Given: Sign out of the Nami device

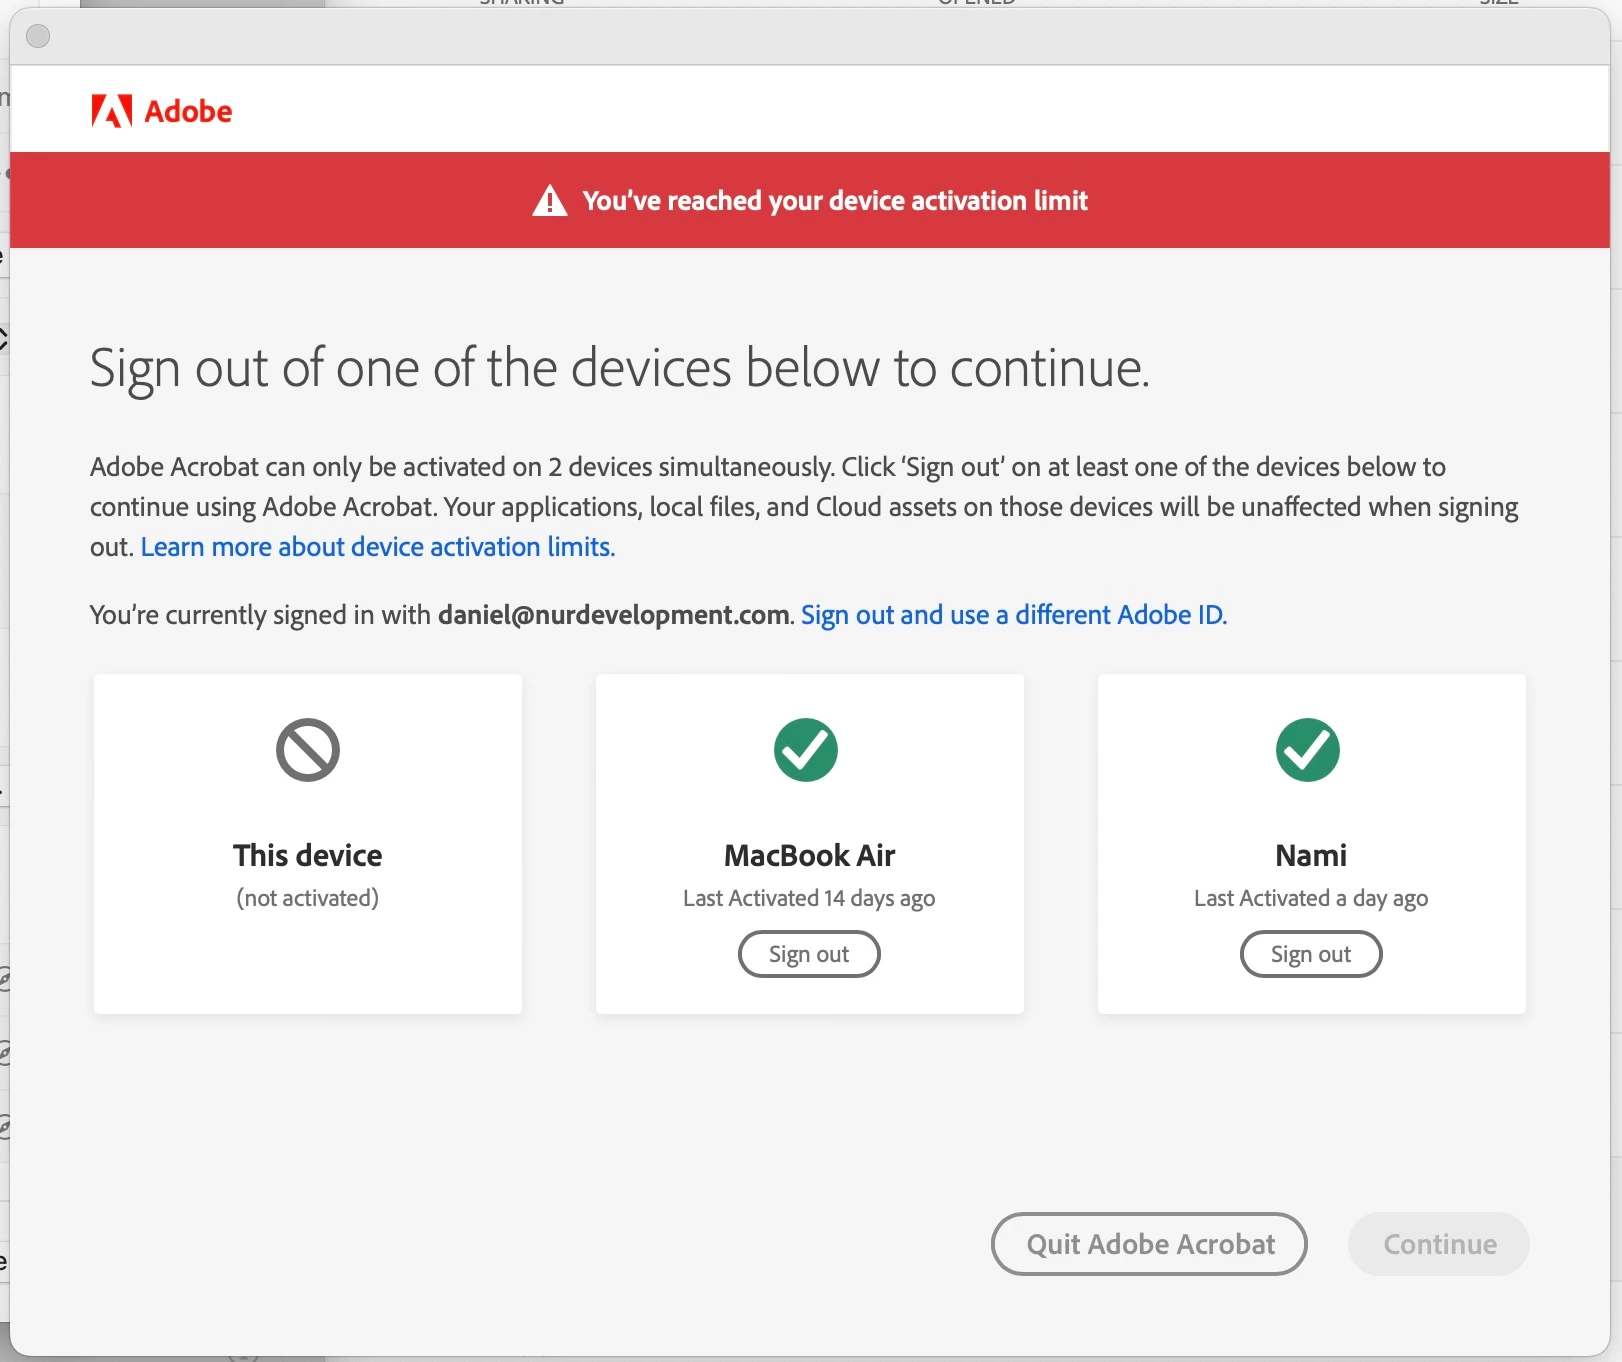Looking at the screenshot, I should coord(1311,954).
